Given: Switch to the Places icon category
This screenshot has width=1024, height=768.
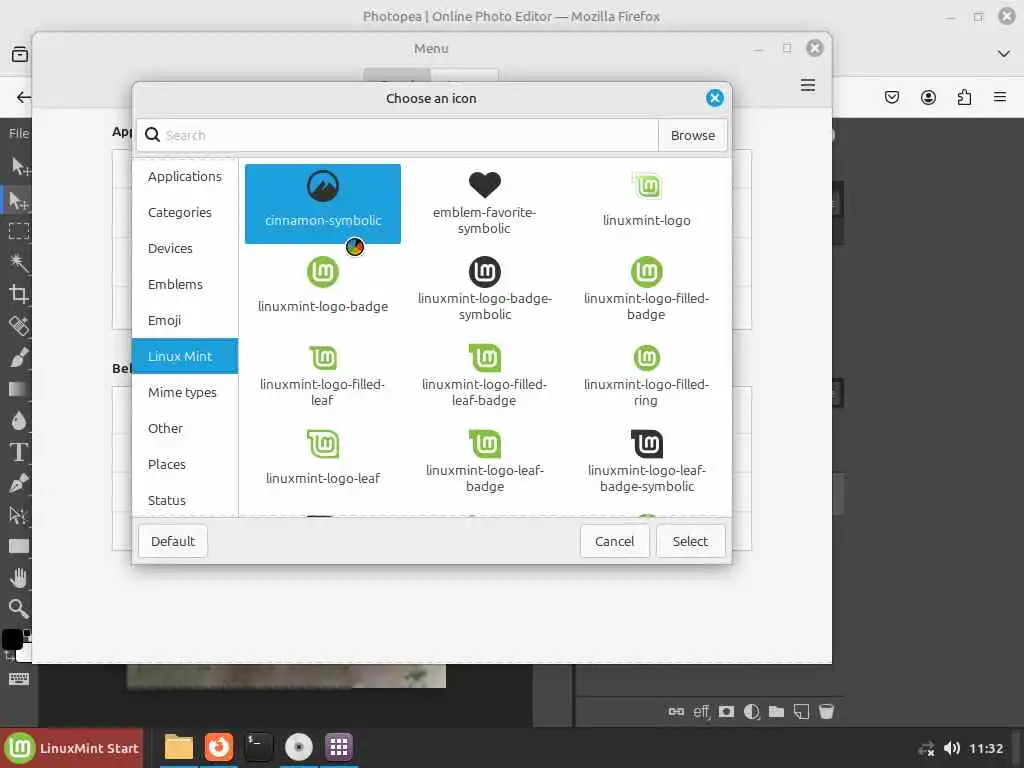Looking at the screenshot, I should click(185, 464).
